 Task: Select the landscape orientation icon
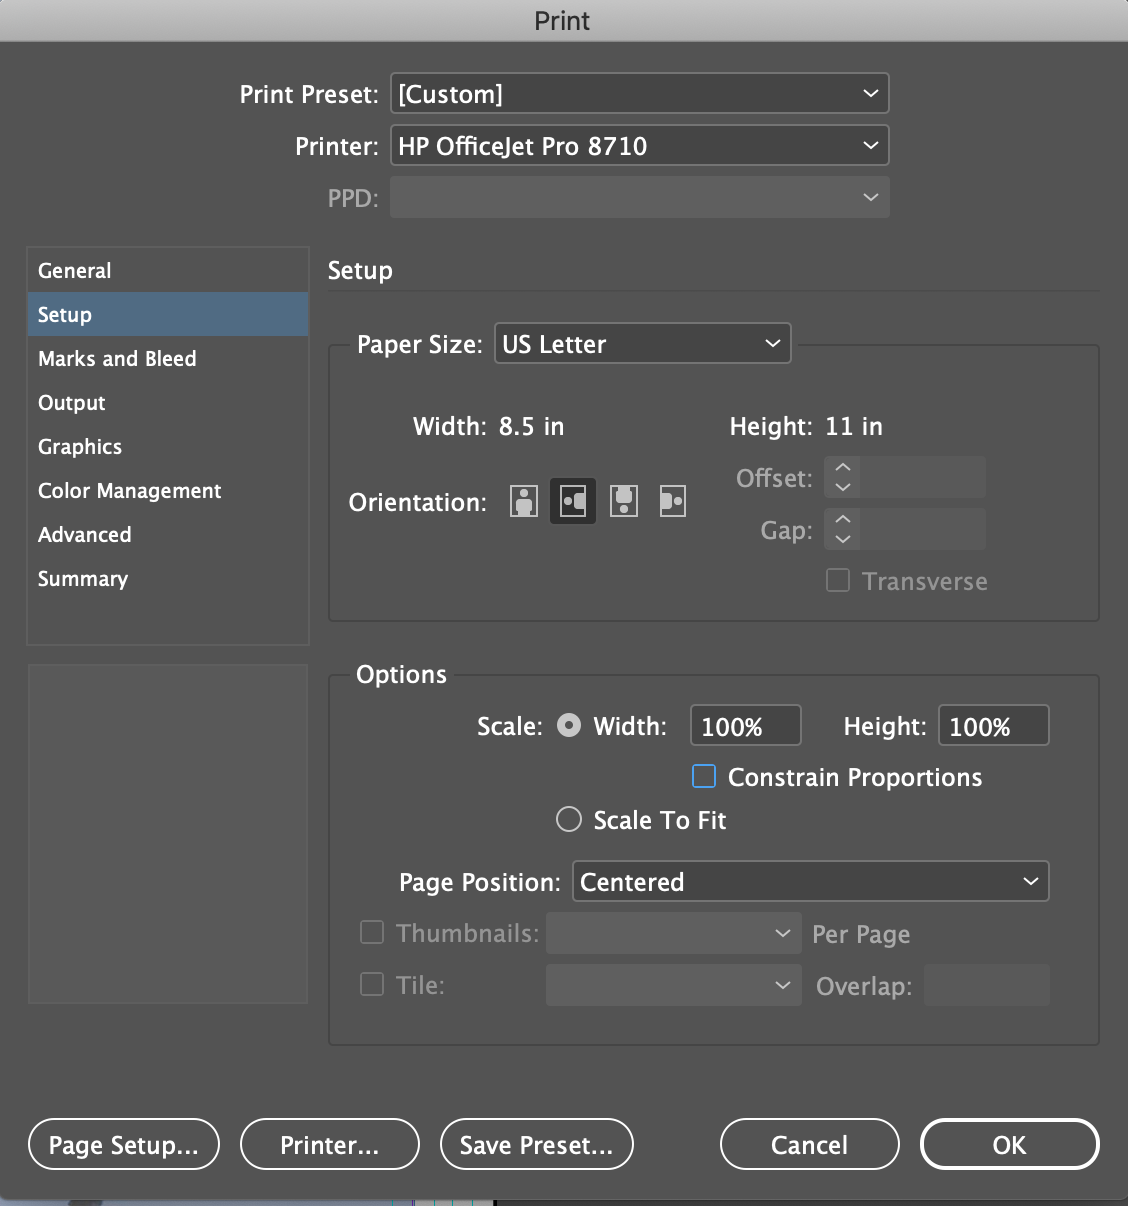point(573,501)
